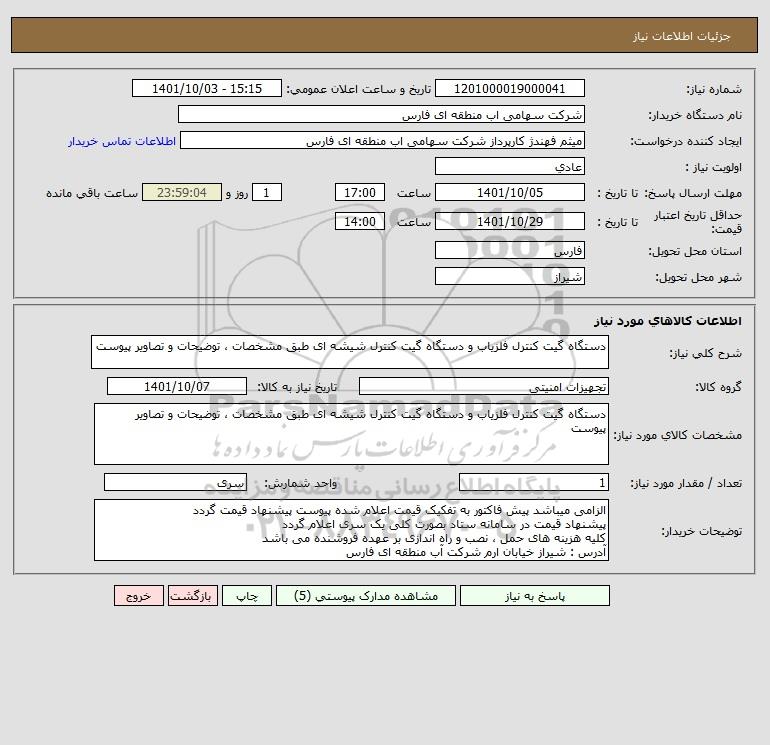Click price validity date 1401/10/29
The image size is (770, 745).
coord(510,221)
